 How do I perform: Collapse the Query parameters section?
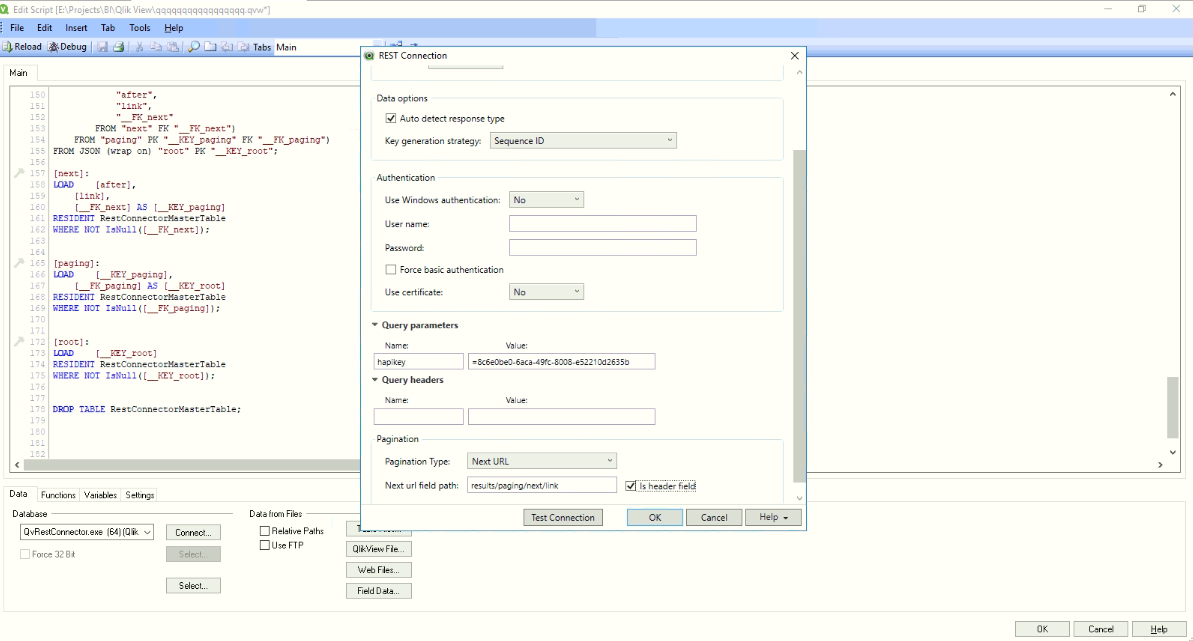click(375, 325)
